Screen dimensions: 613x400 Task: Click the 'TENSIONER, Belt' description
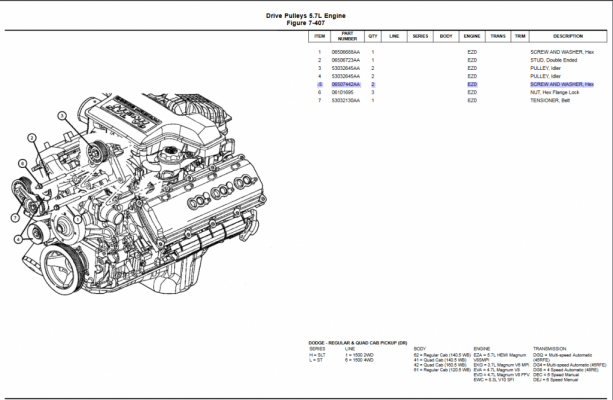(550, 100)
